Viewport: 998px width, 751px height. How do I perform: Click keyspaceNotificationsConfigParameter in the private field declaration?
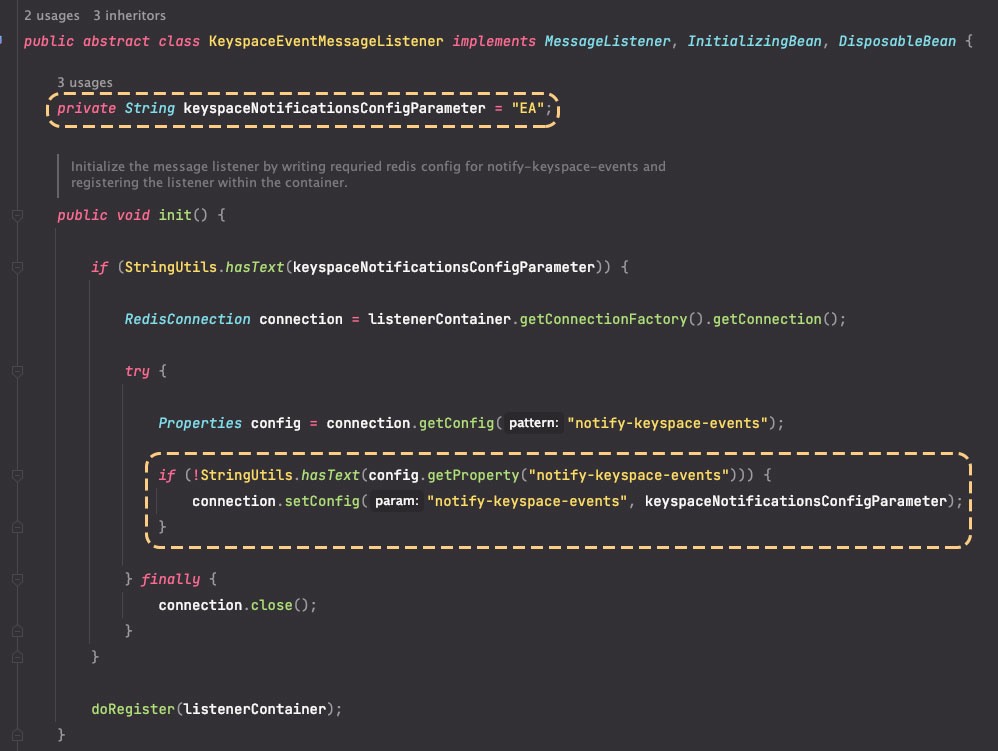pos(334,108)
